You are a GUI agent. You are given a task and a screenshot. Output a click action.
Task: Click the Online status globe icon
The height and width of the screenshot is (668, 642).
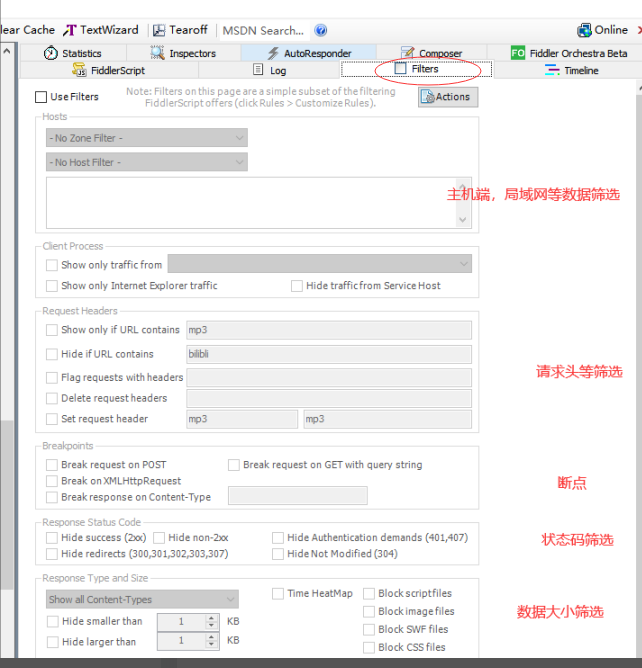pos(584,30)
